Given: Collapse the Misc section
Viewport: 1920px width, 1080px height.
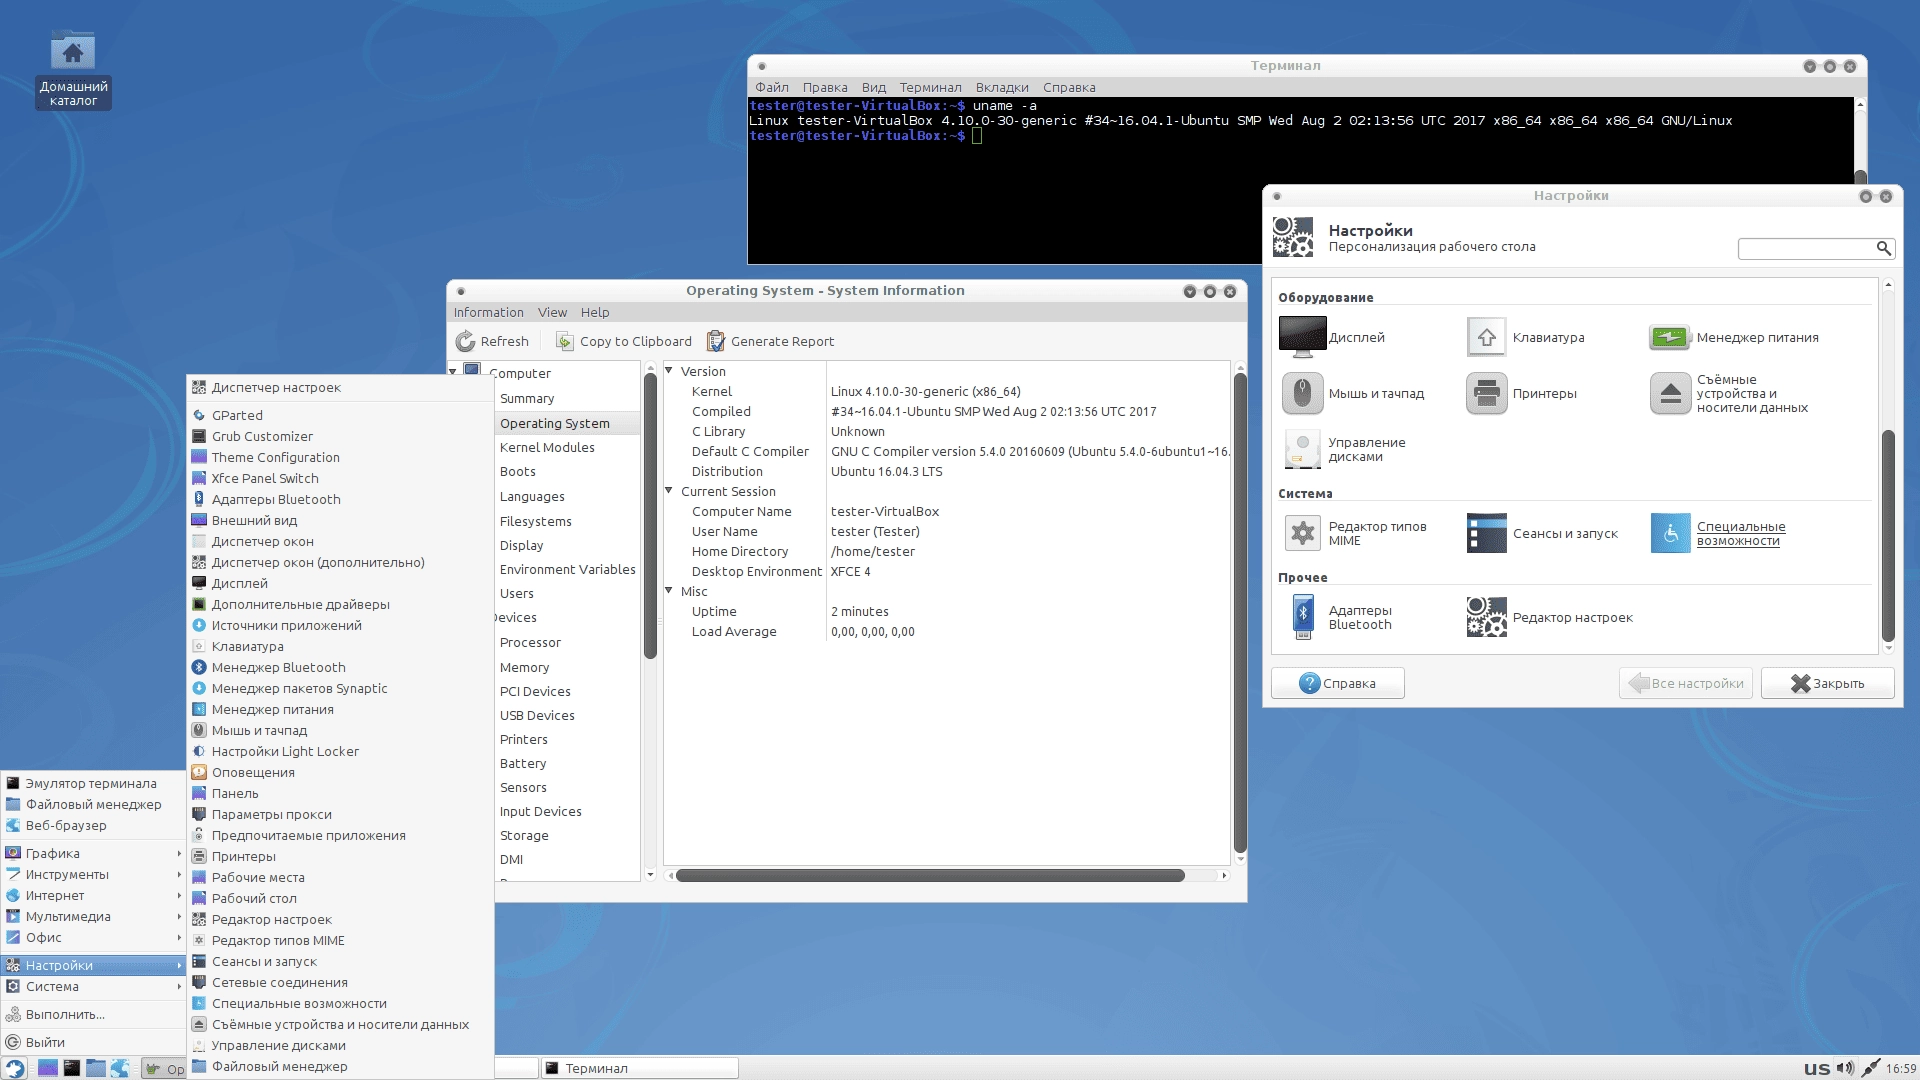Looking at the screenshot, I should (669, 591).
